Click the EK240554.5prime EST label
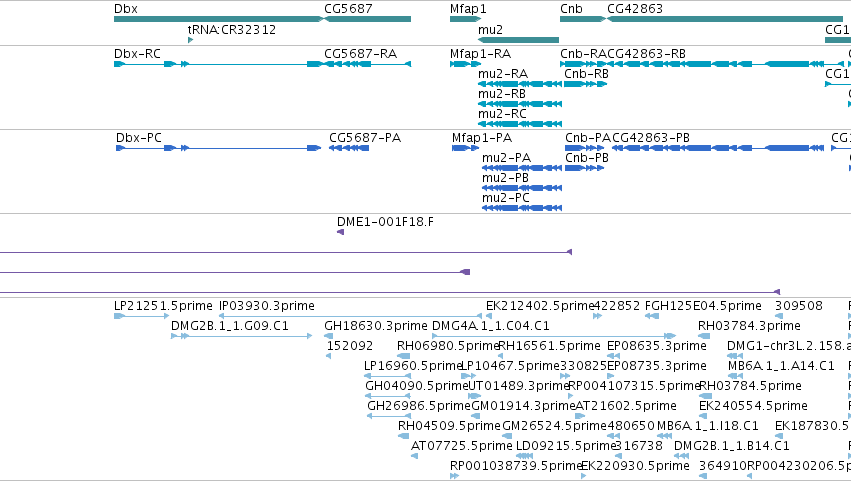 [753, 407]
